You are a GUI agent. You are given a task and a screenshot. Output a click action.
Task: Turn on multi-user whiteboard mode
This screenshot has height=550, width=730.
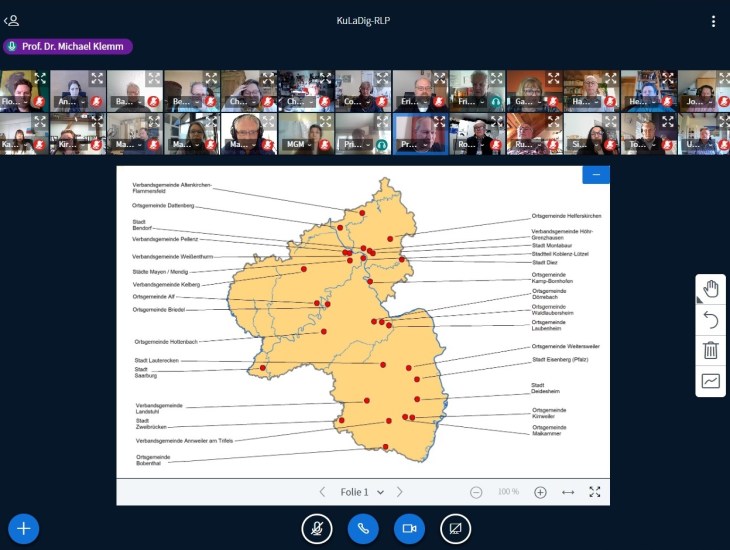pyautogui.click(x=711, y=380)
